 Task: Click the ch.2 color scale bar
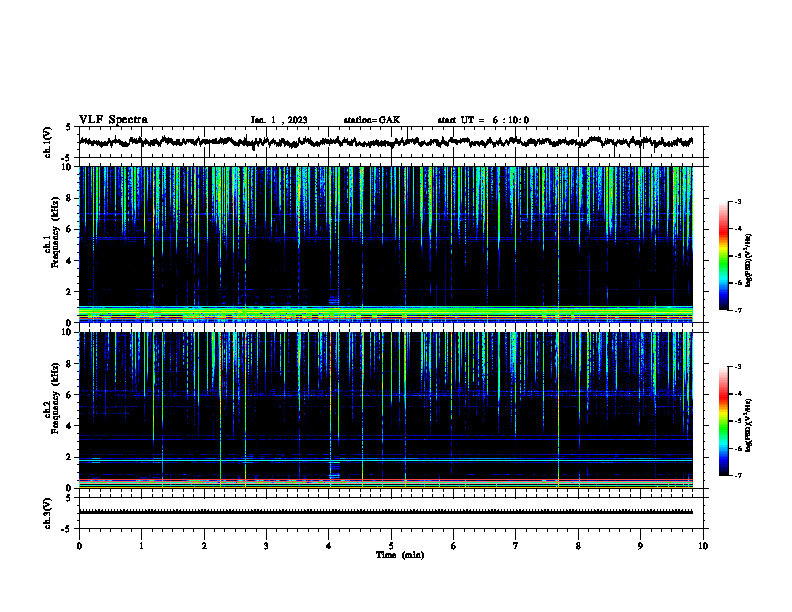coord(724,421)
